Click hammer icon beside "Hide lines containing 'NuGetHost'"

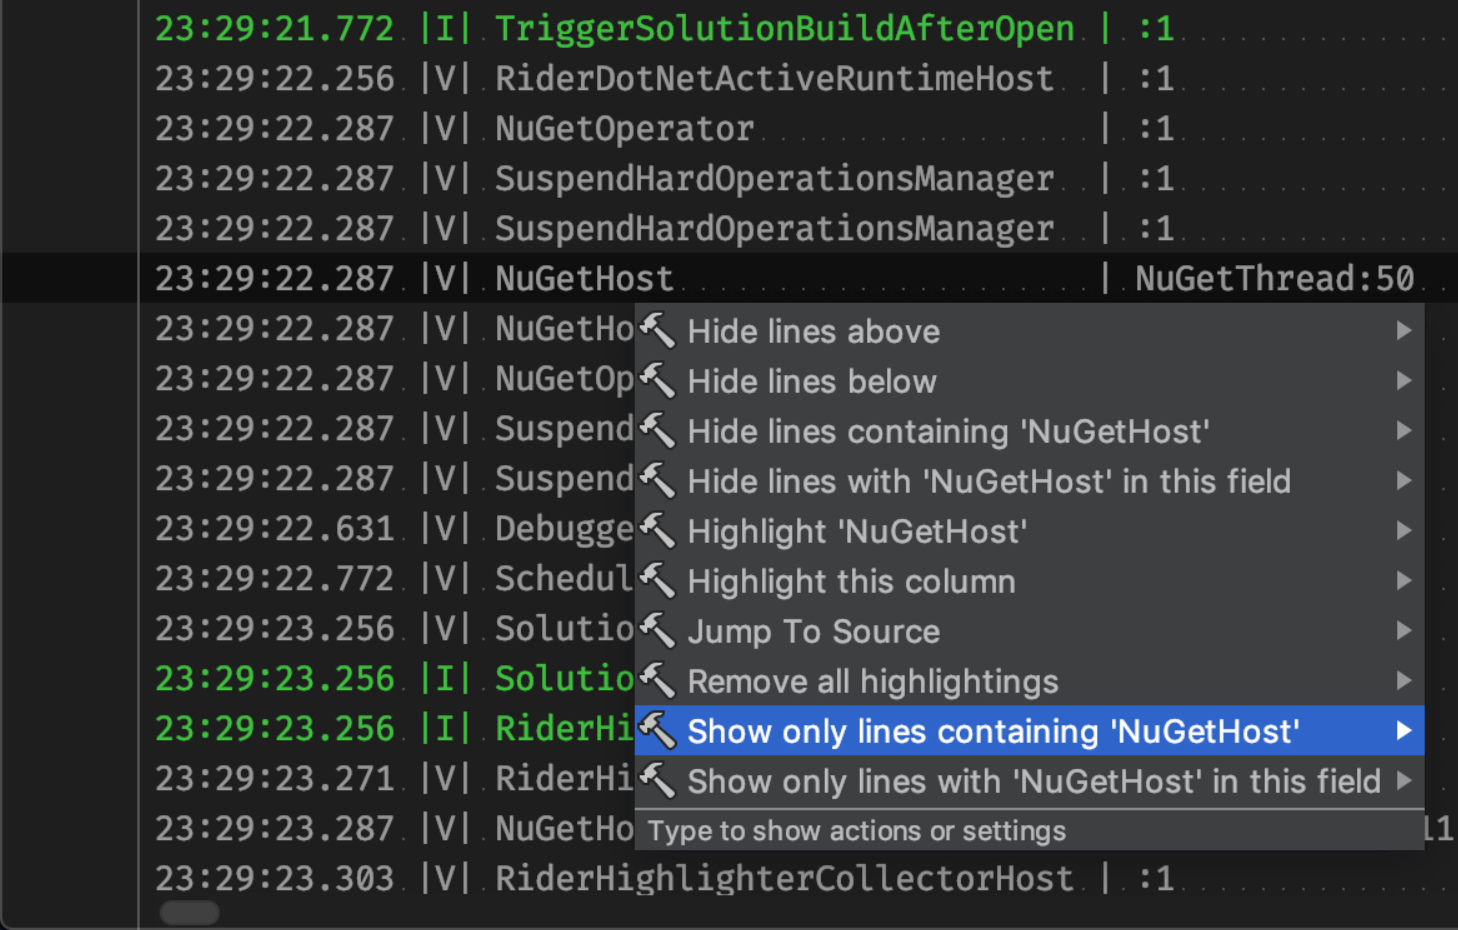point(657,430)
